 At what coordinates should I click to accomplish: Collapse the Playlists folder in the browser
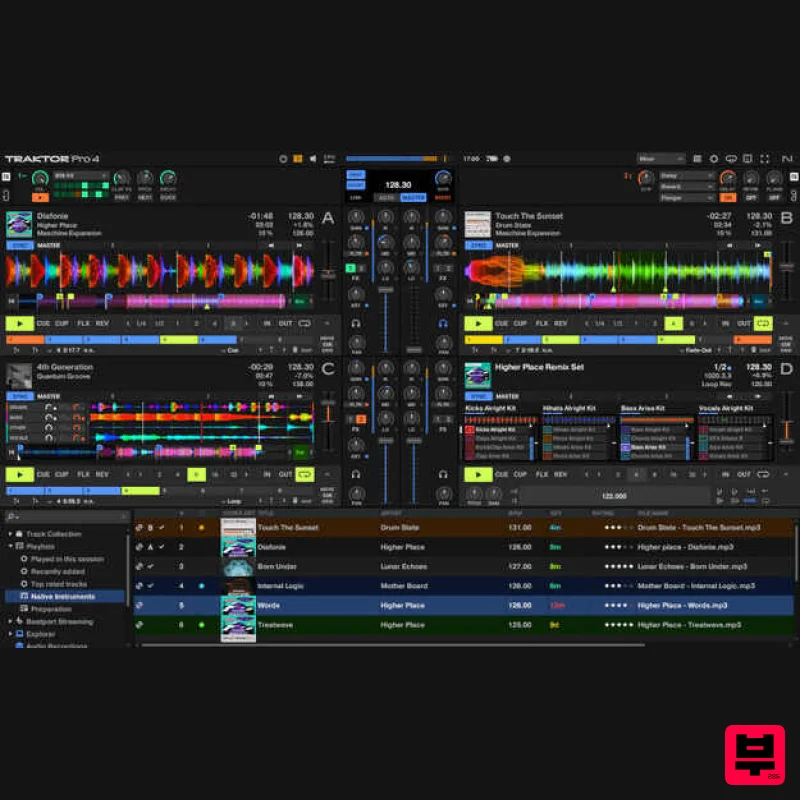pyautogui.click(x=11, y=545)
